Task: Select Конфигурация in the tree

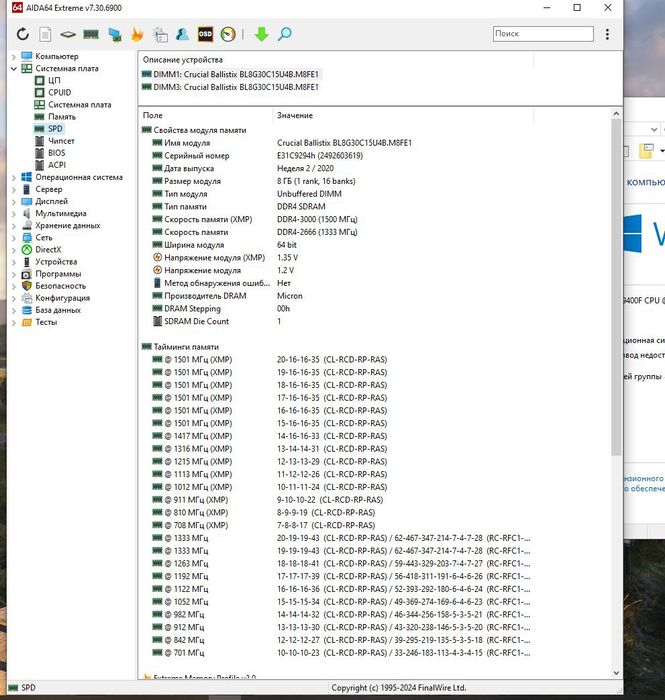Action: tap(62, 298)
